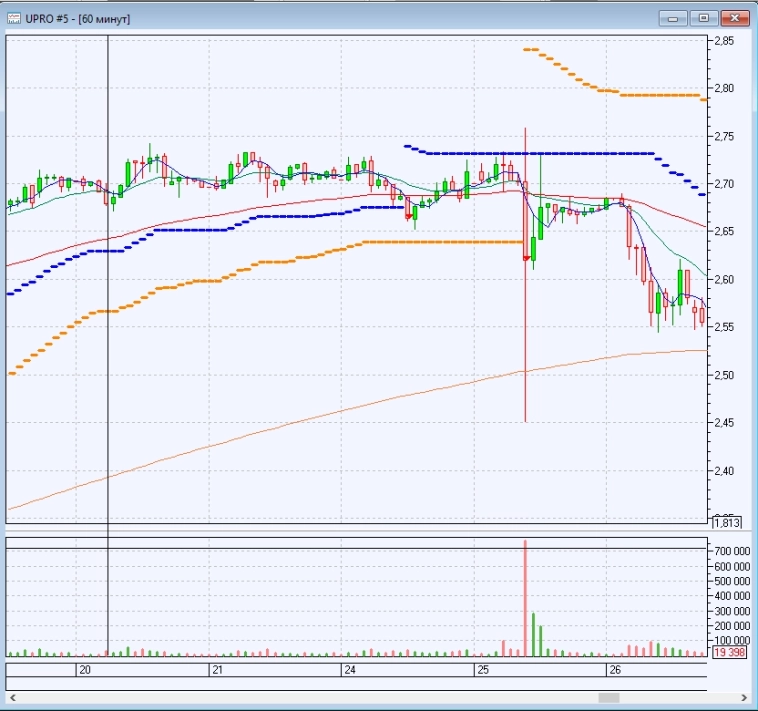Click the red 19 398 volume value label
The height and width of the screenshot is (711, 758).
(728, 653)
